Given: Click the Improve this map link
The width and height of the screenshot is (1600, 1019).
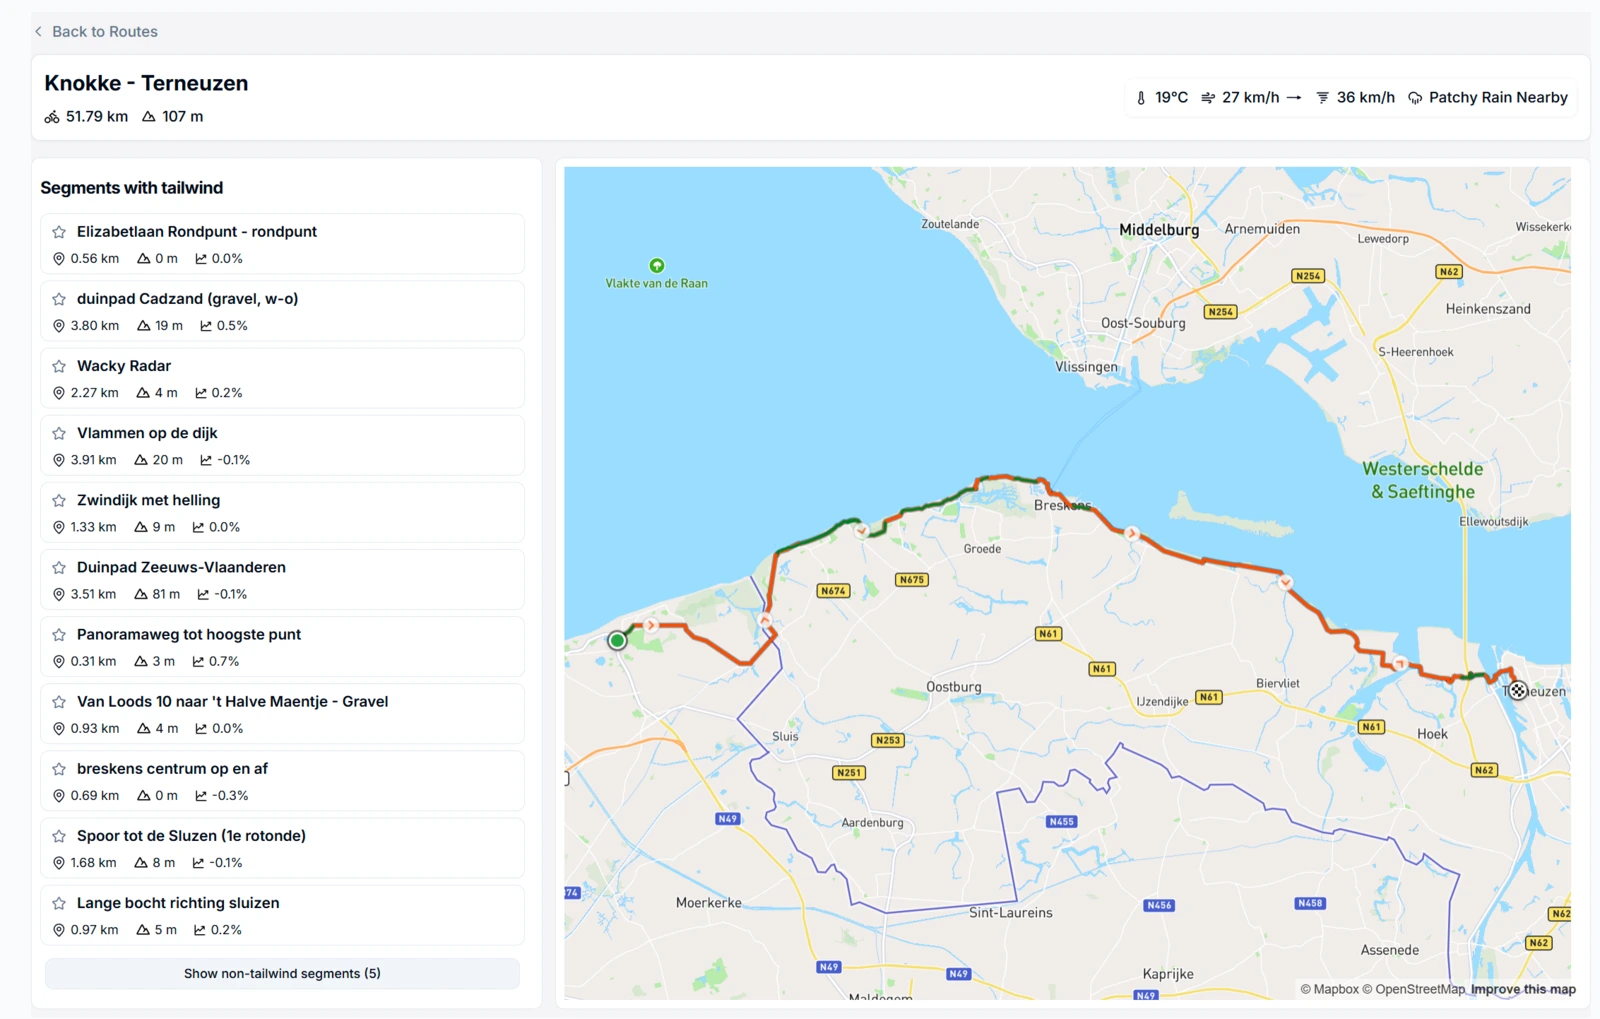Looking at the screenshot, I should tap(1522, 989).
